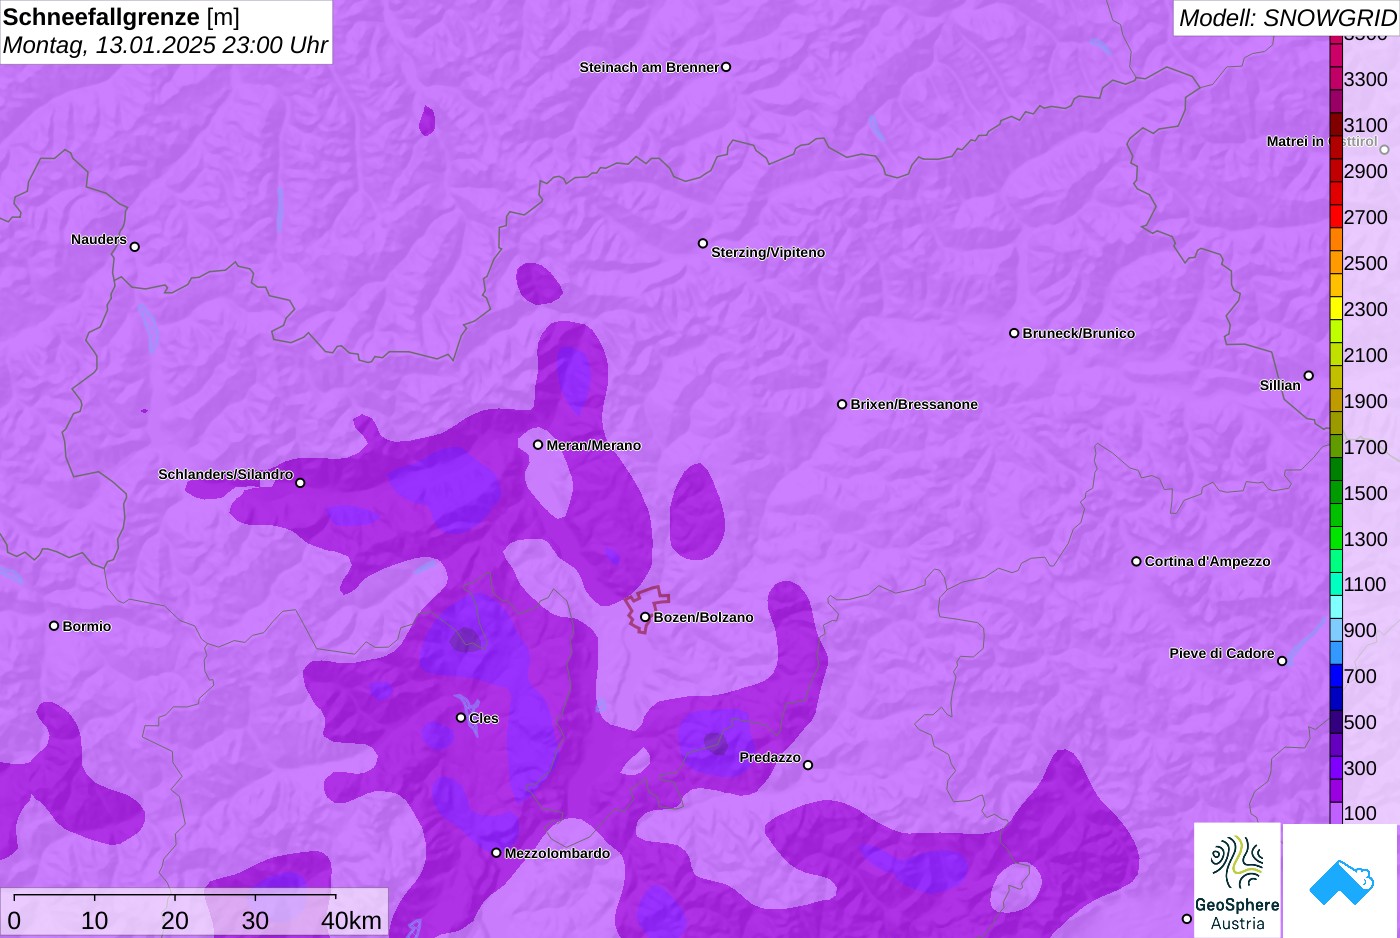Click the Predazzo location marker

click(x=808, y=765)
